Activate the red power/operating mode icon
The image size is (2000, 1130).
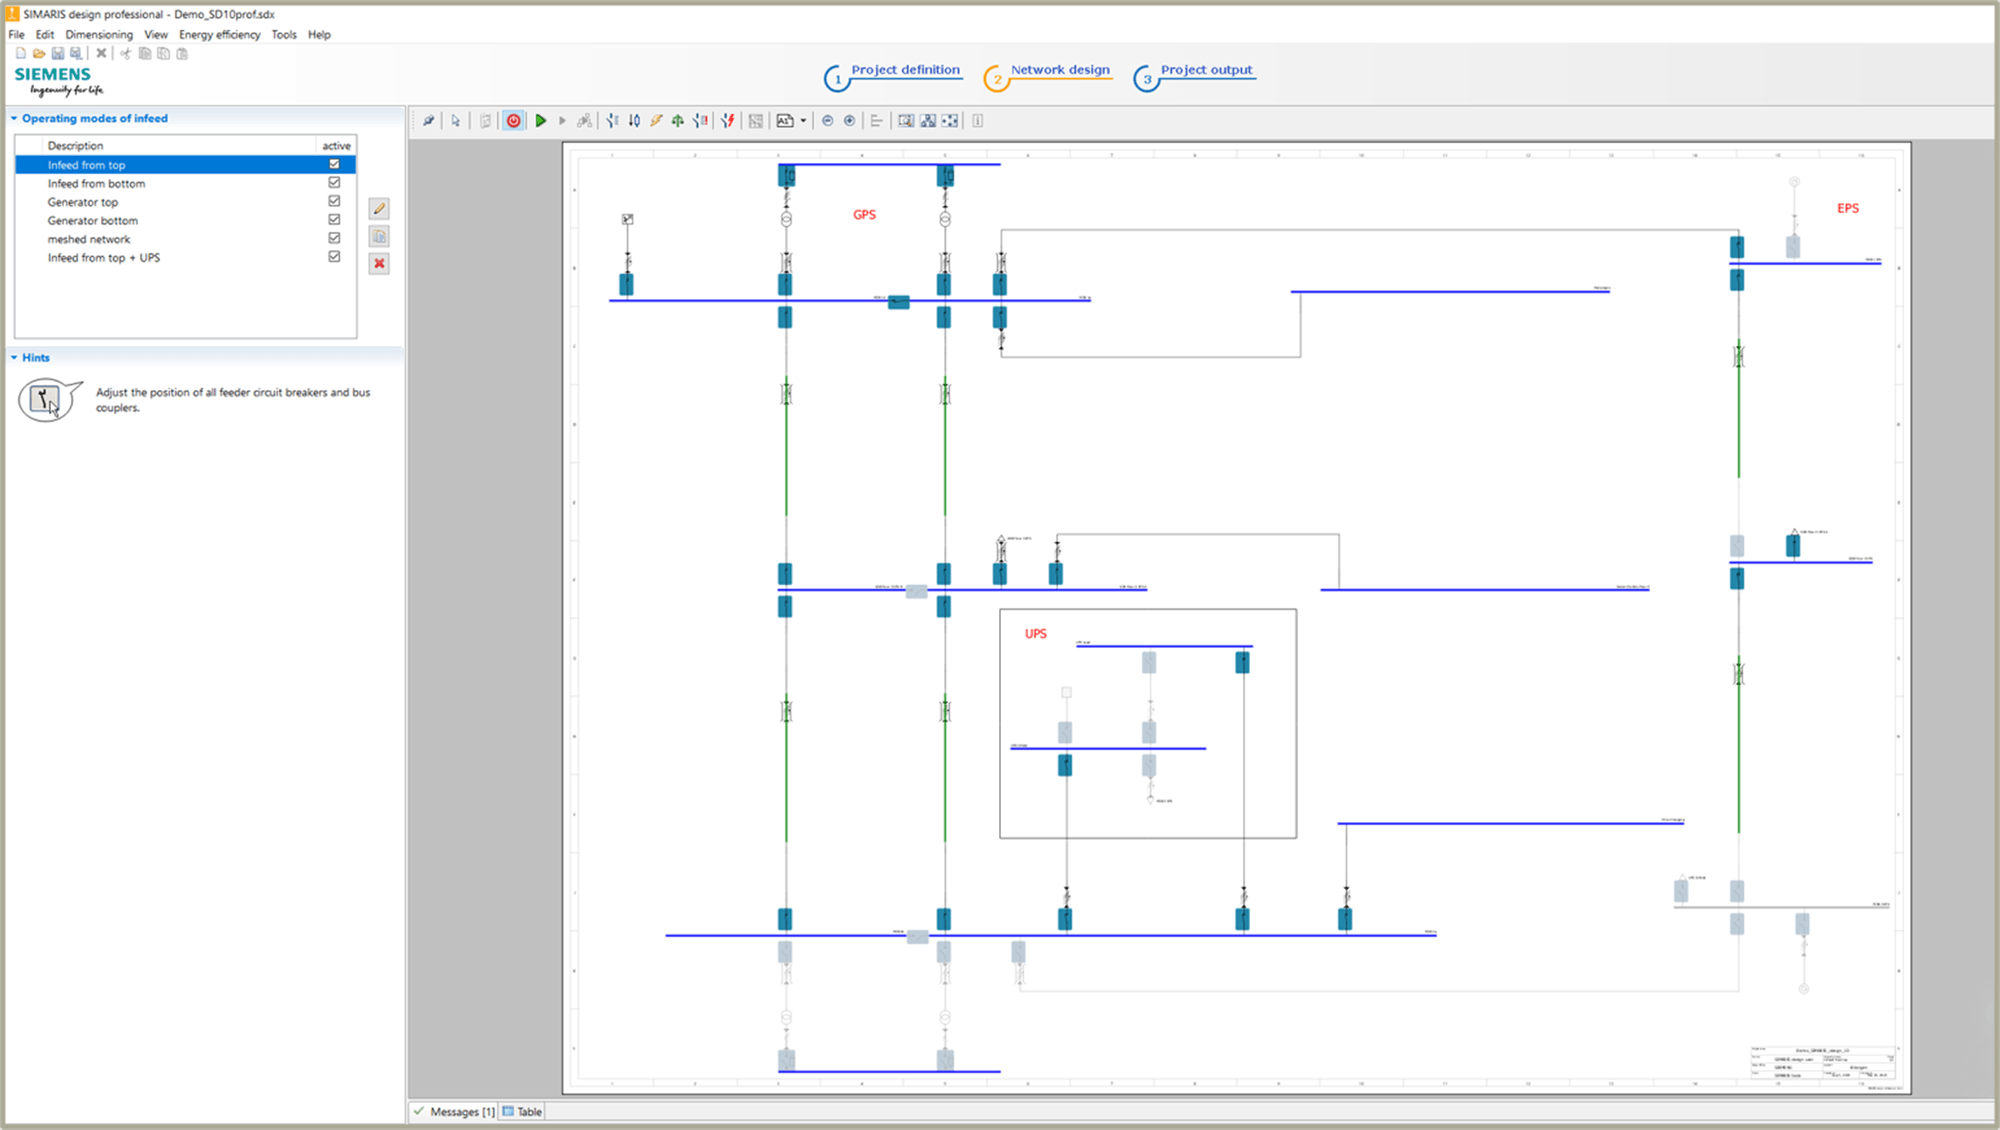point(513,120)
